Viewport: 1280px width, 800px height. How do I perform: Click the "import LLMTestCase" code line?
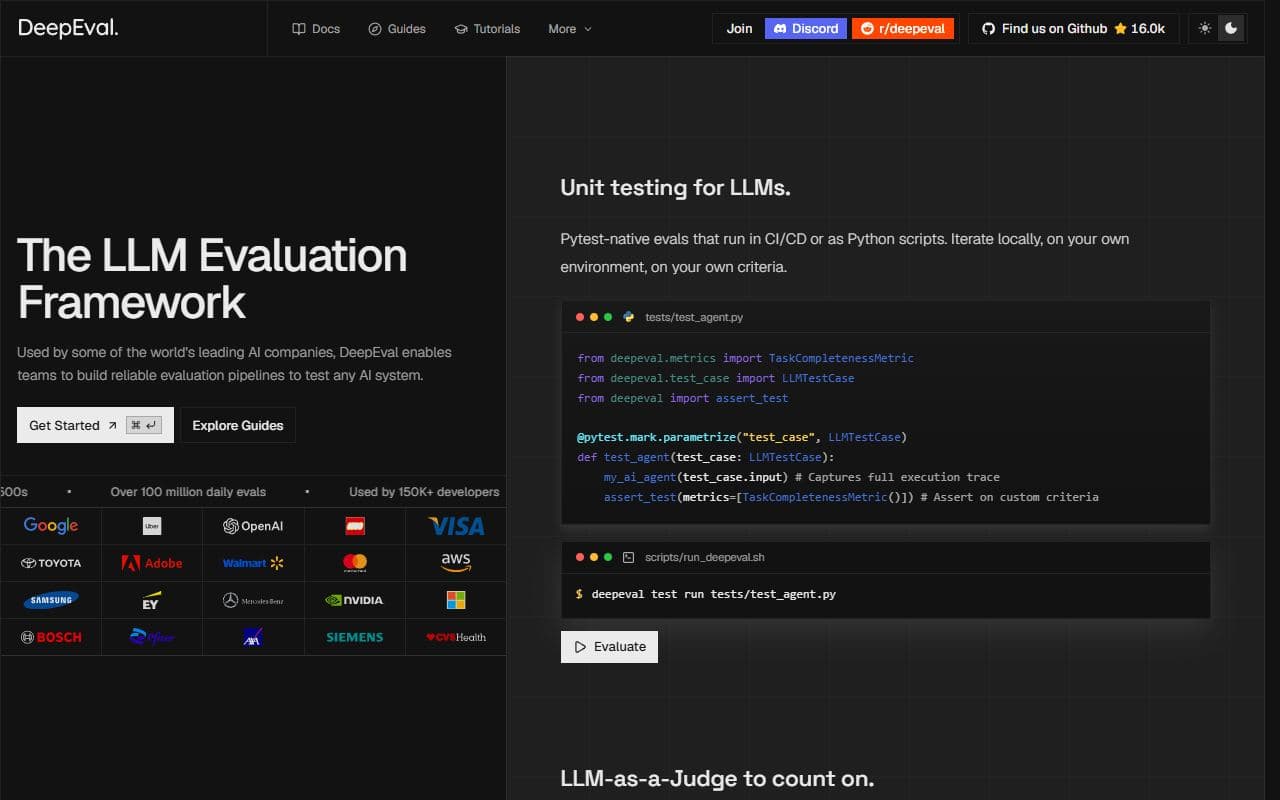716,378
